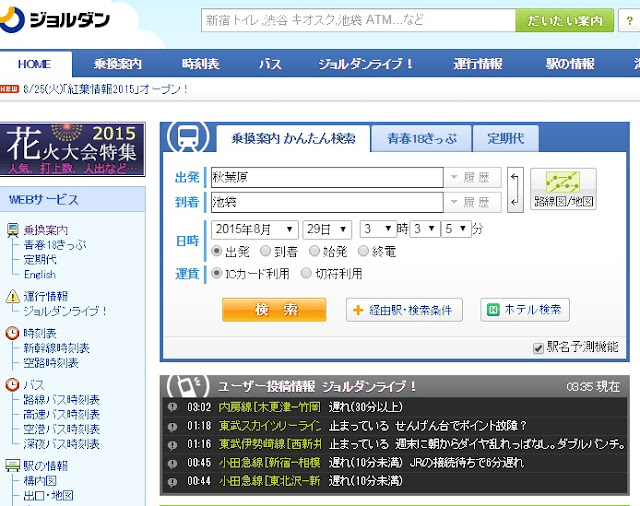
Task: Click the clock icon beside バス
Action: 12,385
